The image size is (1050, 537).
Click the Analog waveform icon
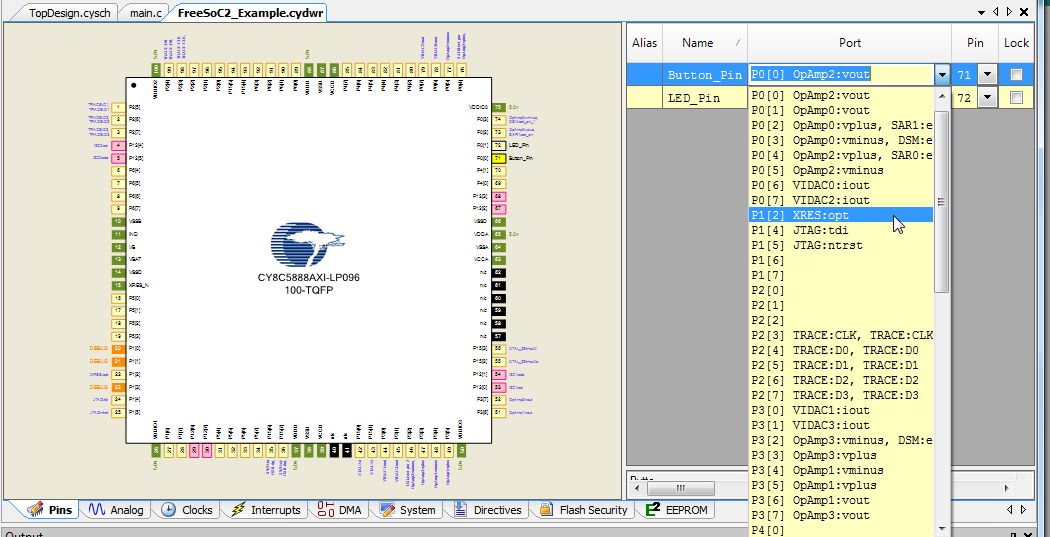(x=98, y=510)
